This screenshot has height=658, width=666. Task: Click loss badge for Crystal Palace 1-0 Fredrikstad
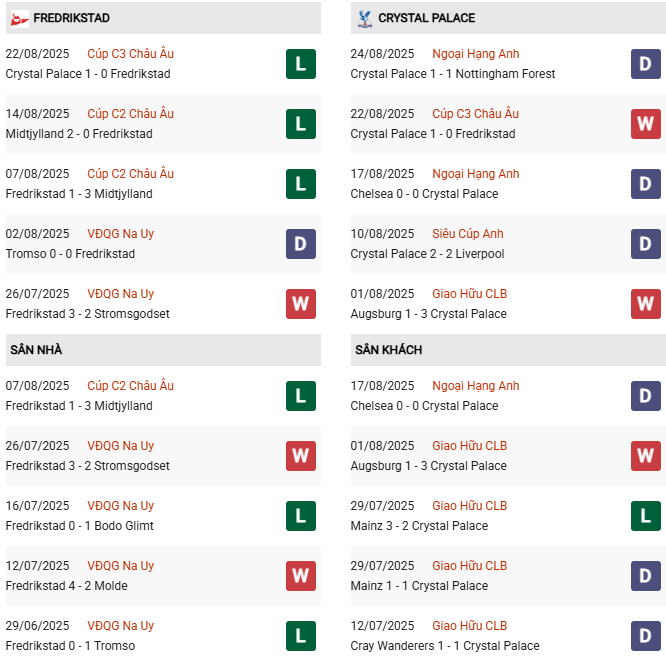click(301, 64)
